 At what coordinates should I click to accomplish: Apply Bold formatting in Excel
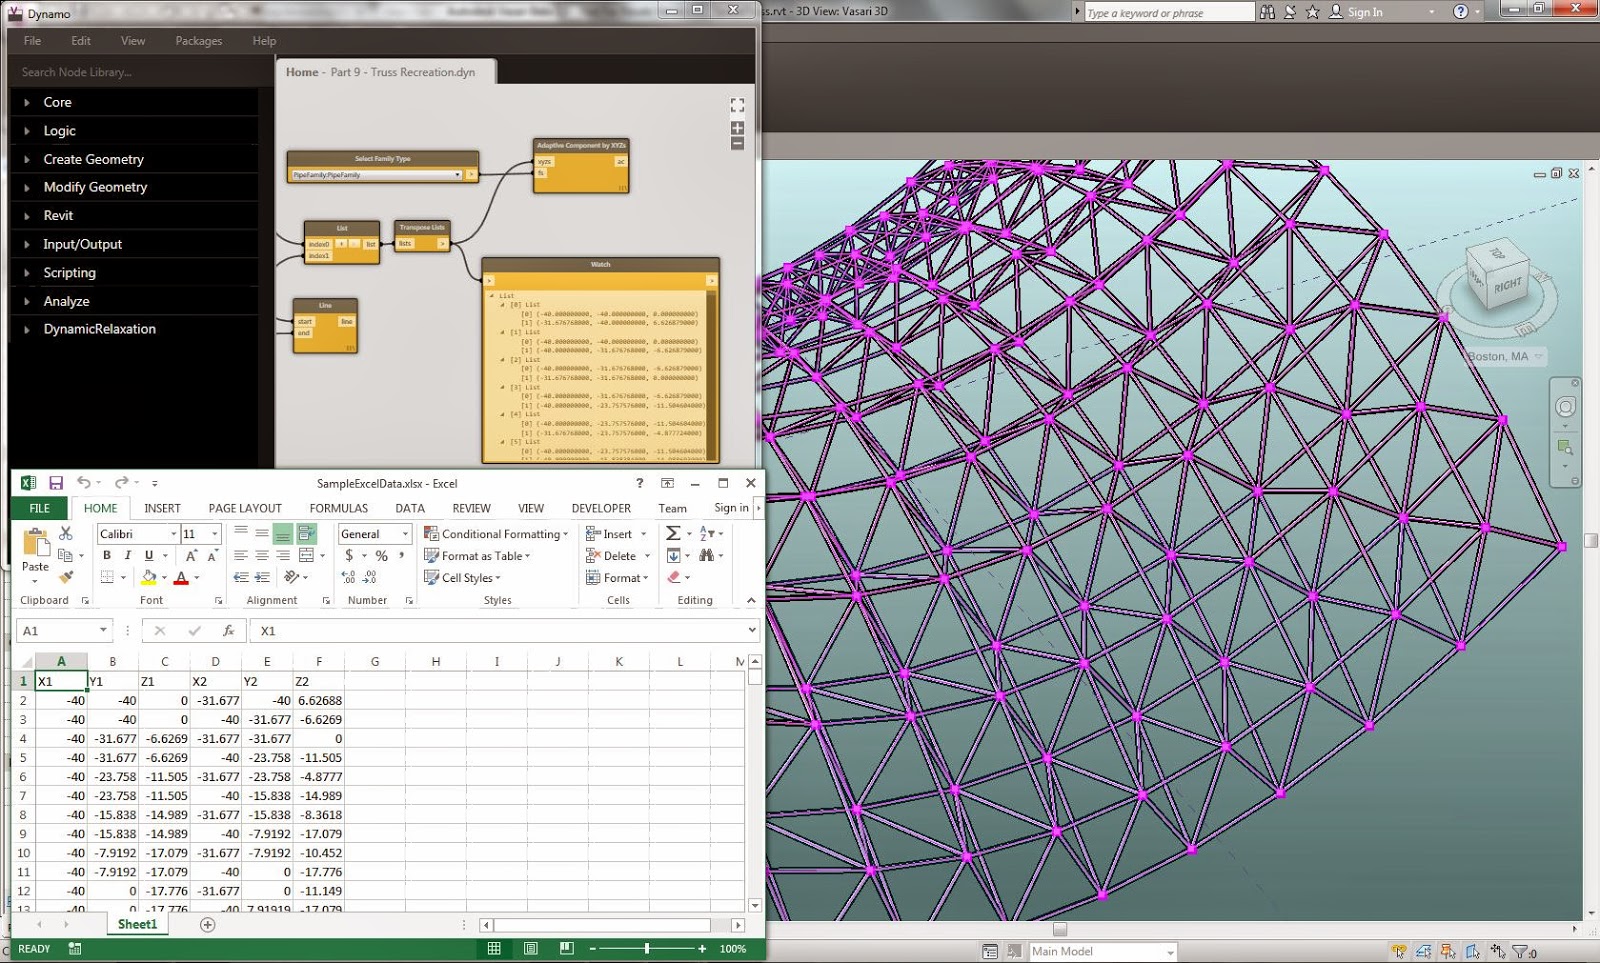tap(107, 555)
